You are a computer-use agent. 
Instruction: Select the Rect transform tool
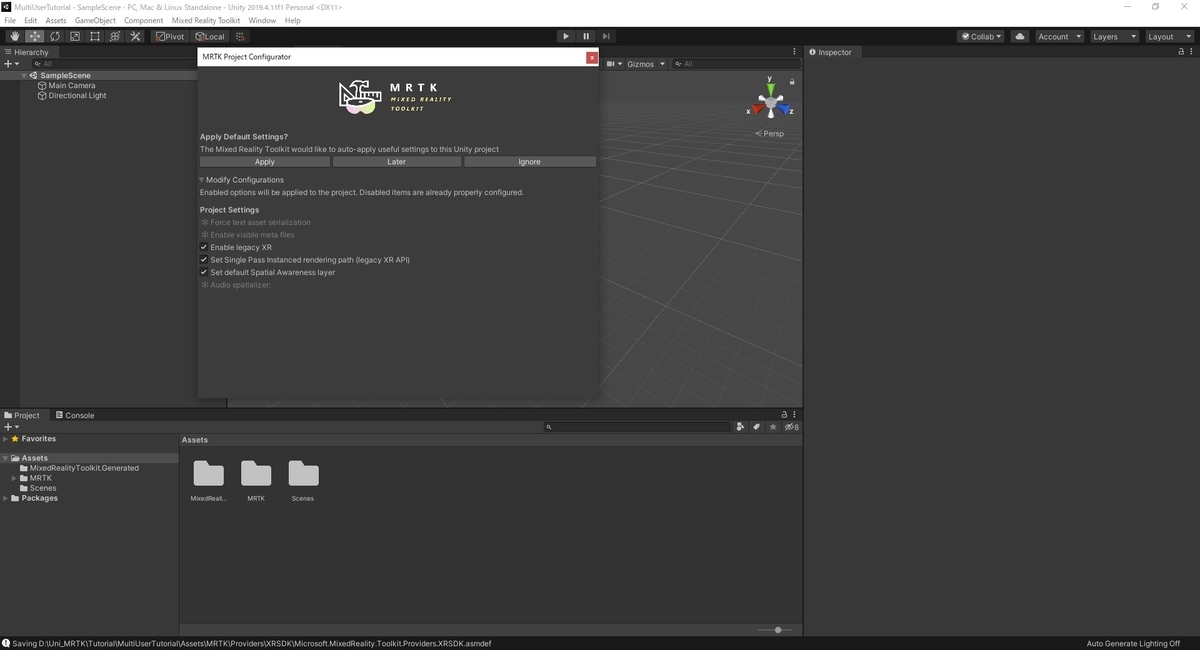tap(94, 36)
